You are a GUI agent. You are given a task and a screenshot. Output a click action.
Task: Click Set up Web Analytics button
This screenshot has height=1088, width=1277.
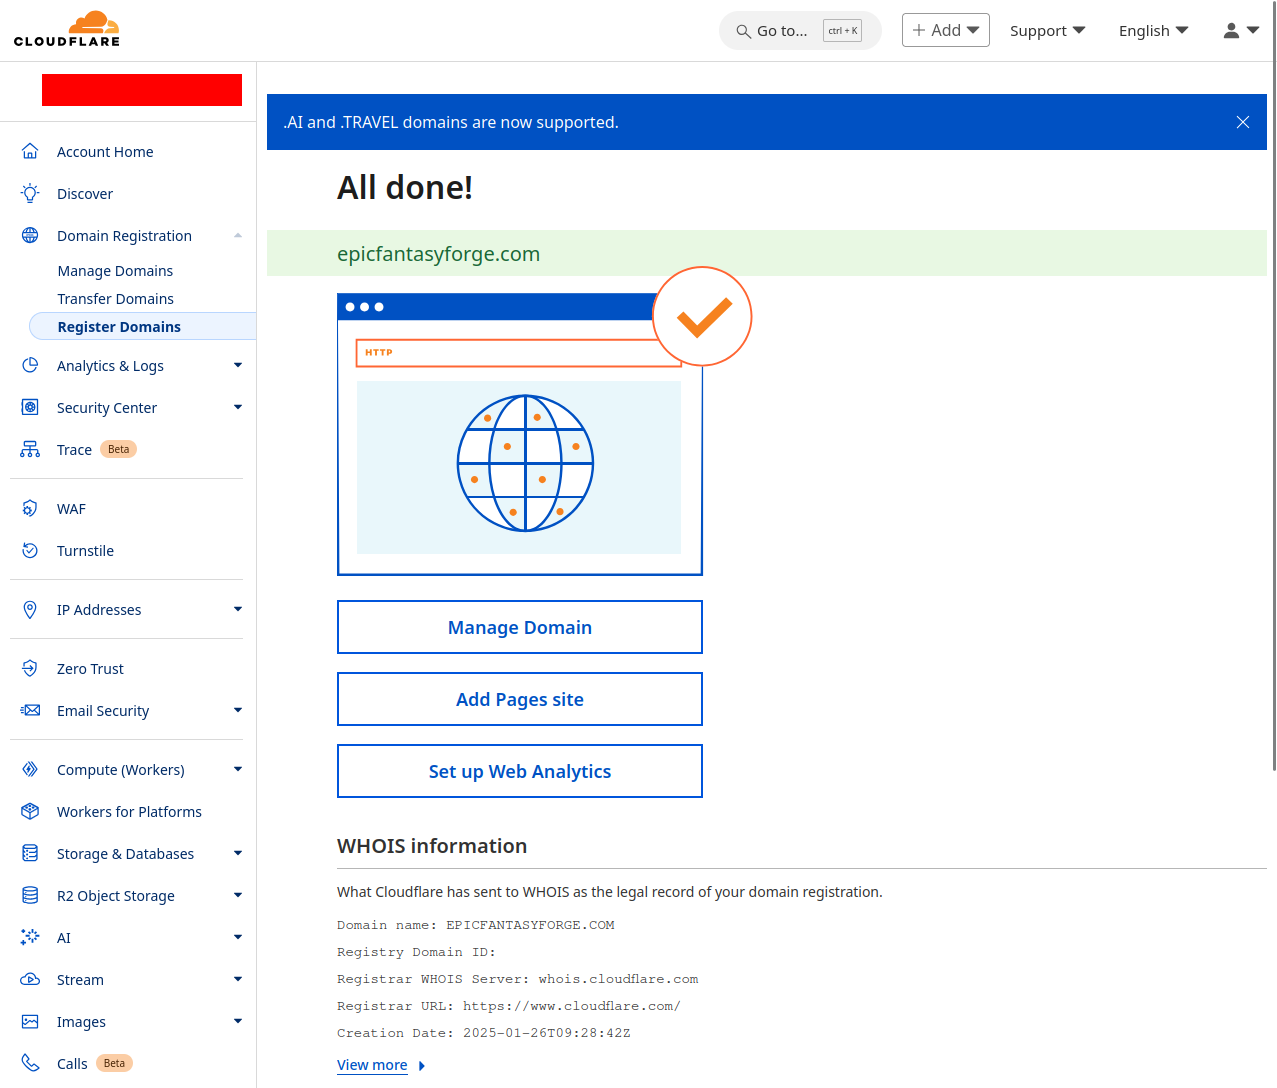click(520, 771)
